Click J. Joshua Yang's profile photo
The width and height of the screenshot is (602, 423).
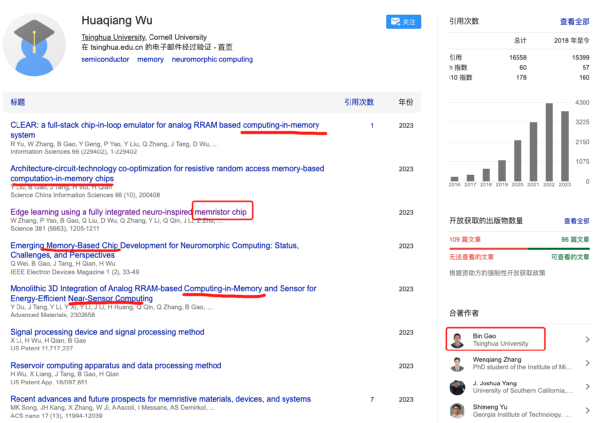click(x=457, y=387)
